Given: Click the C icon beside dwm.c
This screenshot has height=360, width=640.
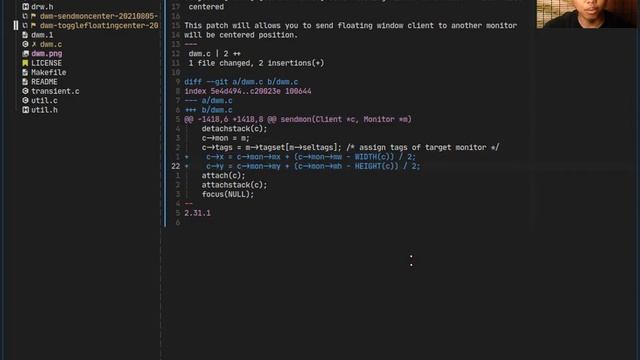Looking at the screenshot, I should click(x=25, y=44).
